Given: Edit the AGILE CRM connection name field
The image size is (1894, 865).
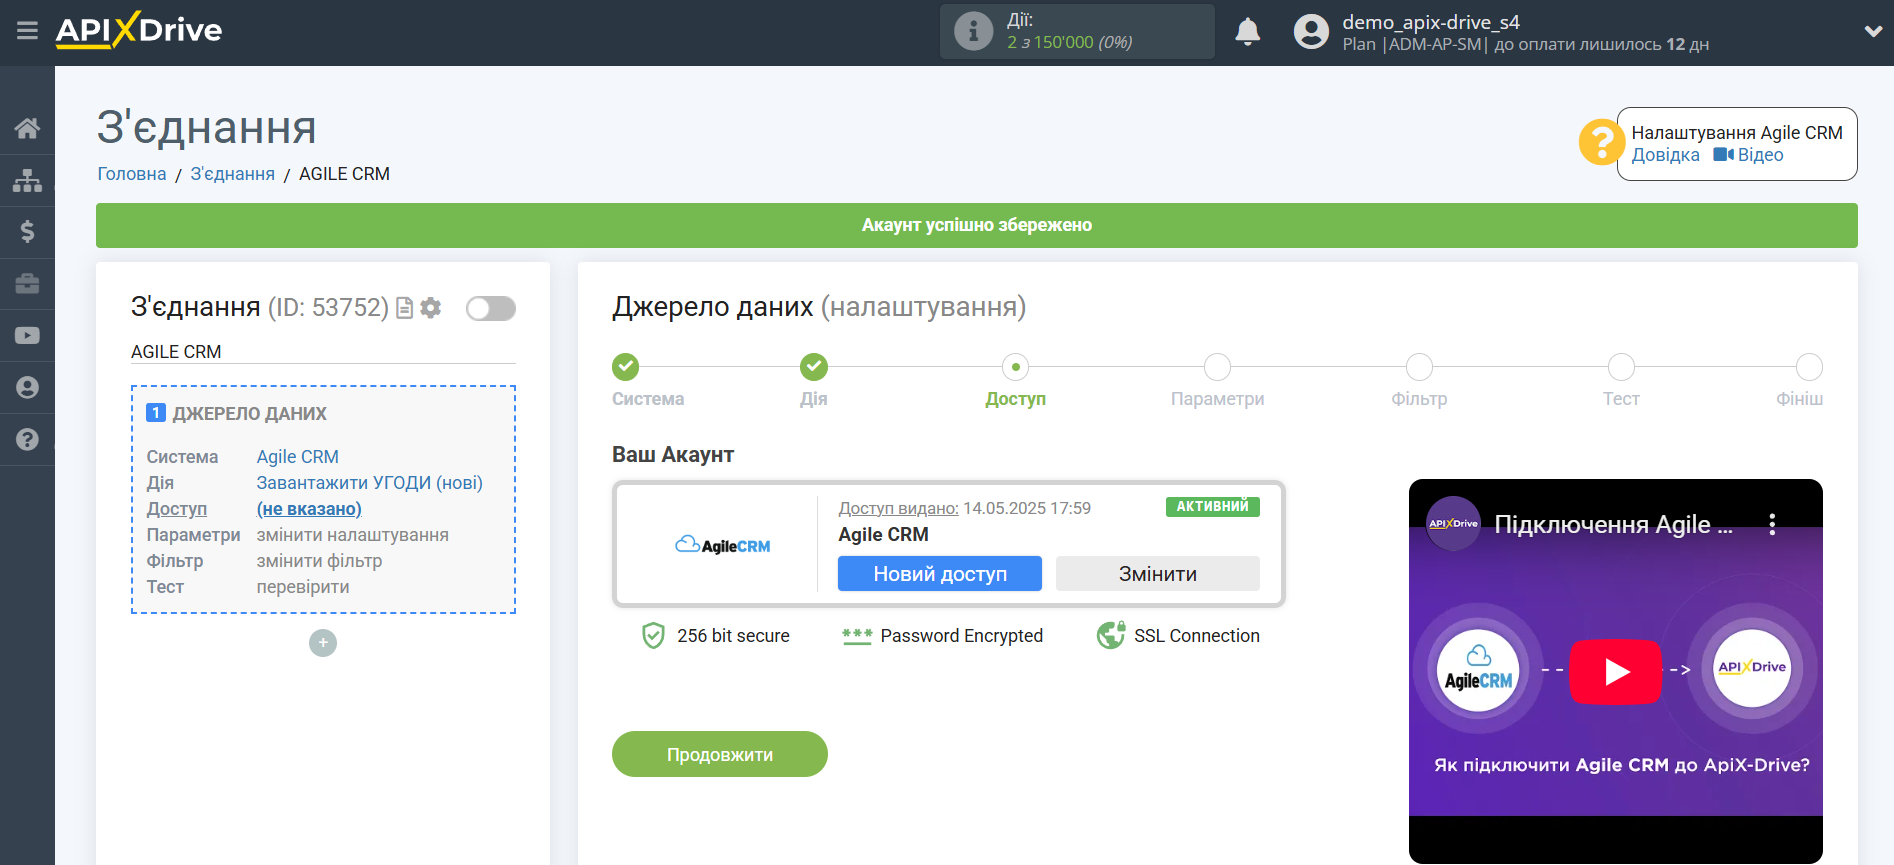Looking at the screenshot, I should tap(323, 352).
